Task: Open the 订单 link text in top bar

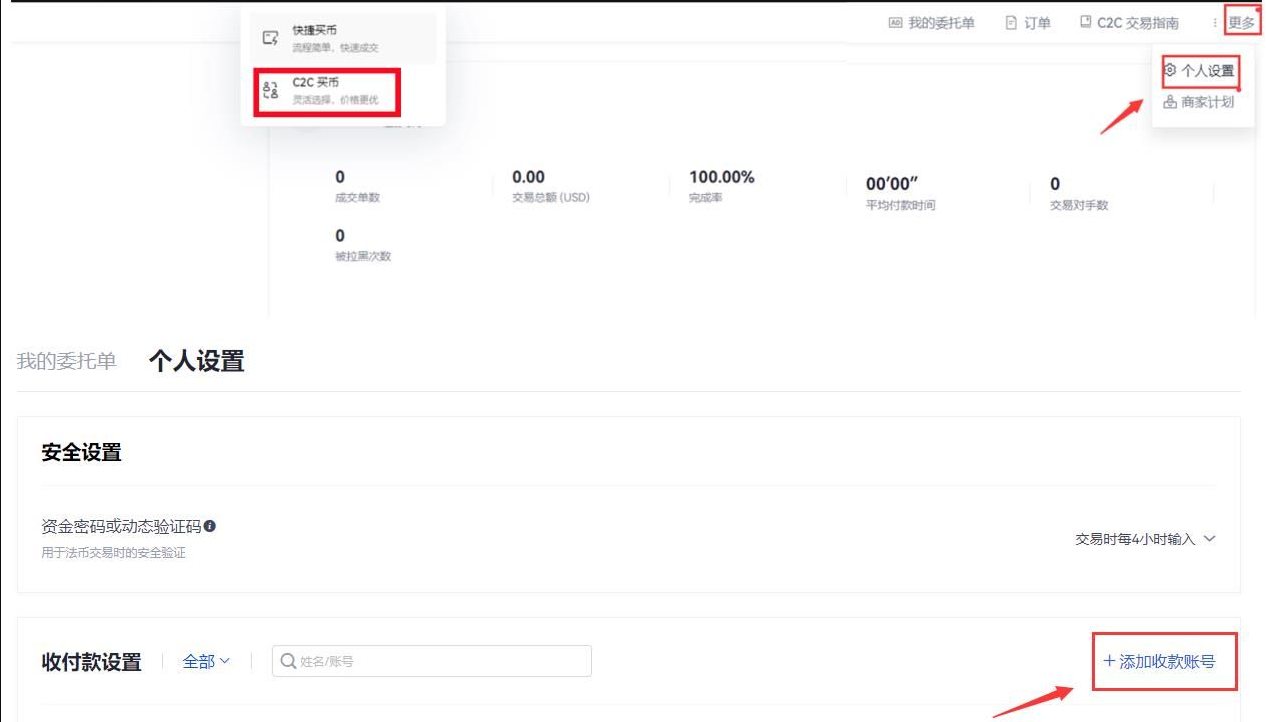Action: pyautogui.click(x=1037, y=23)
